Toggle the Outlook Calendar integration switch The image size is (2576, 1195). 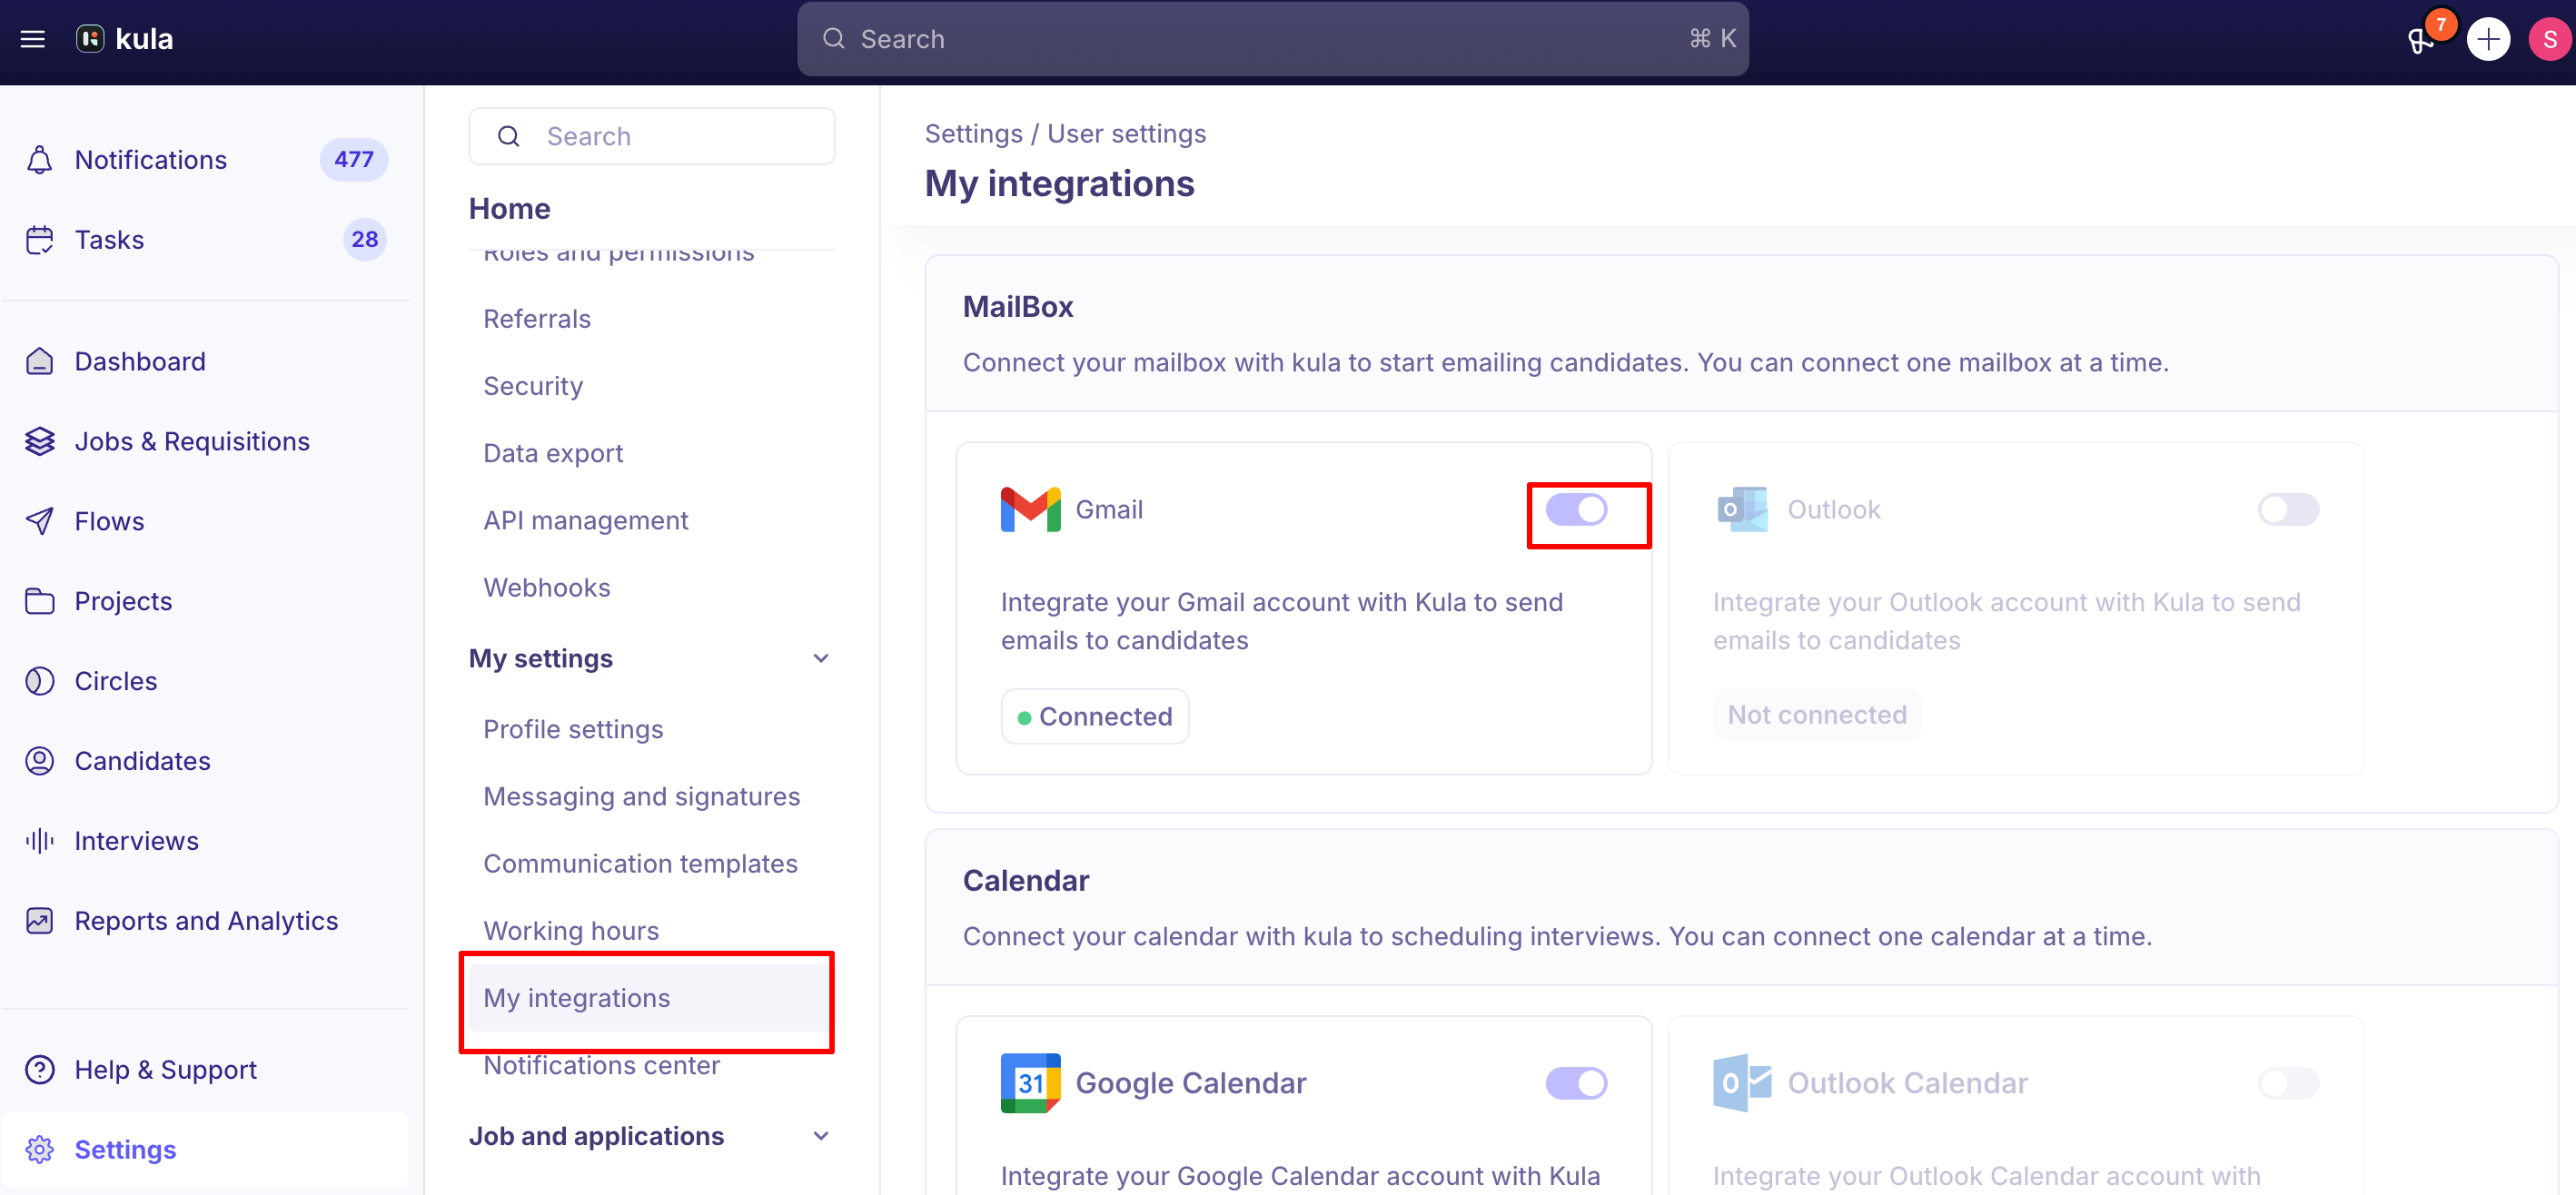[2288, 1083]
